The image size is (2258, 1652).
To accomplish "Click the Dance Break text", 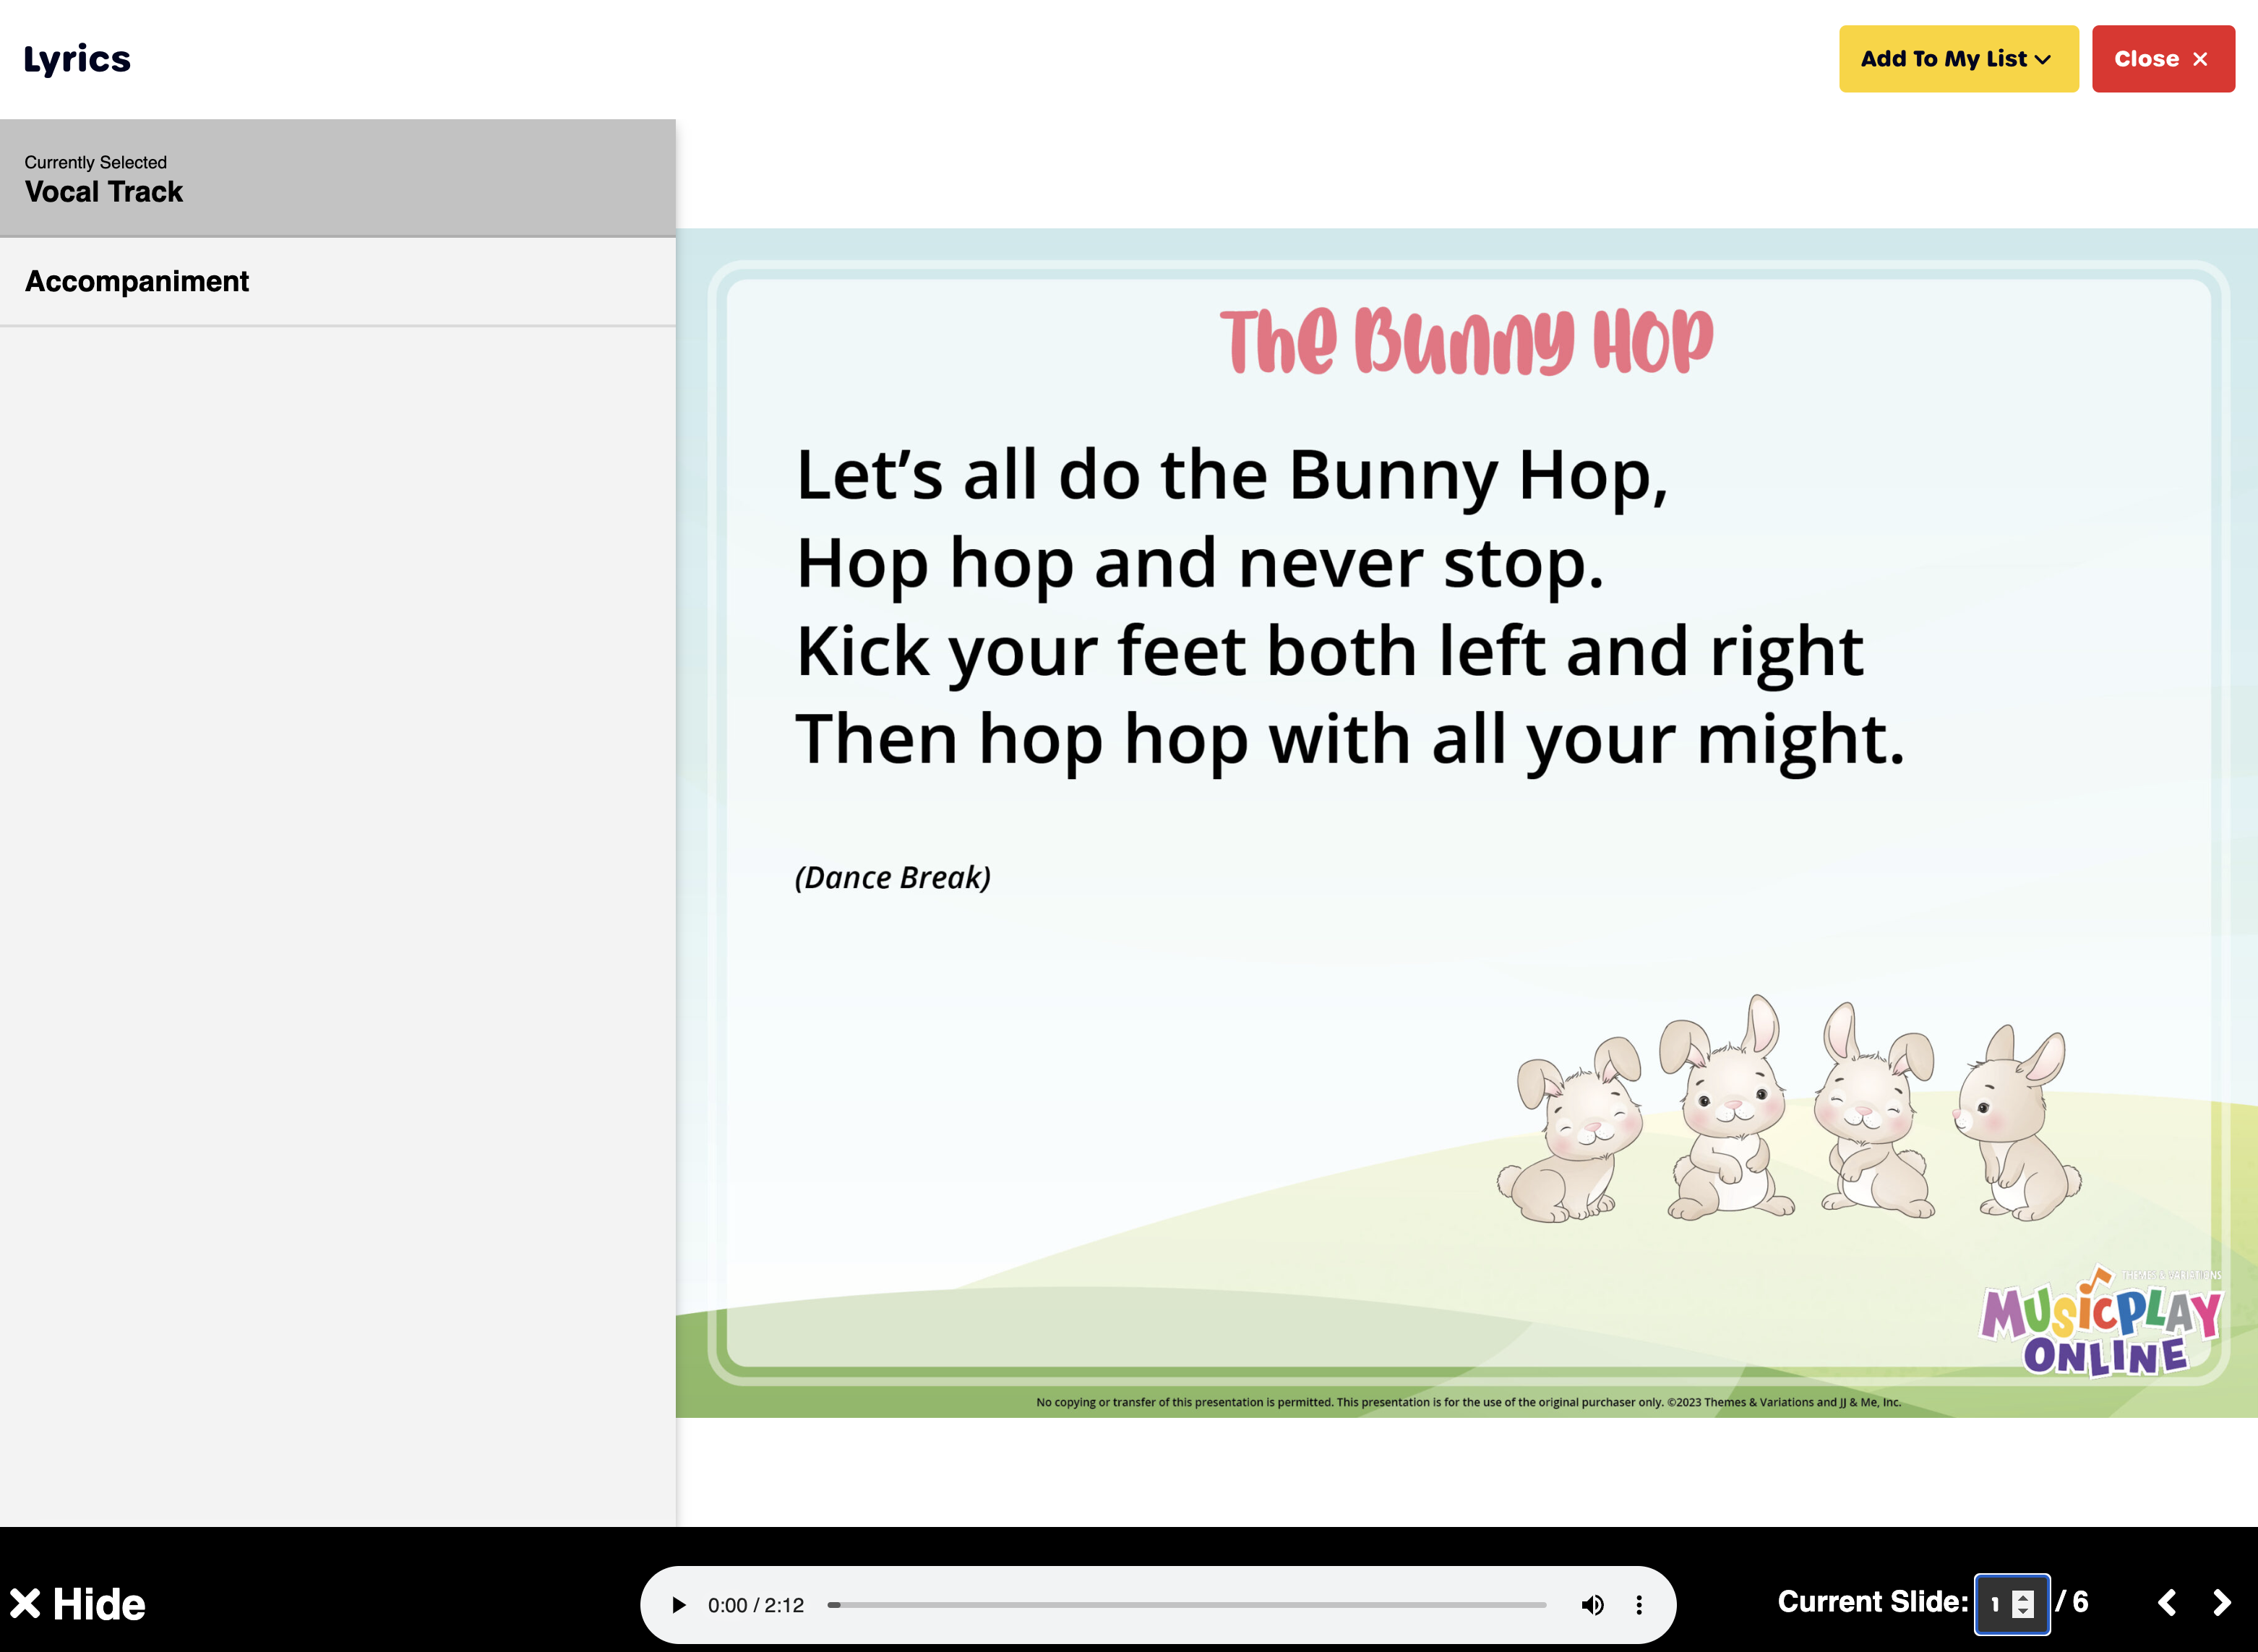I will point(892,877).
